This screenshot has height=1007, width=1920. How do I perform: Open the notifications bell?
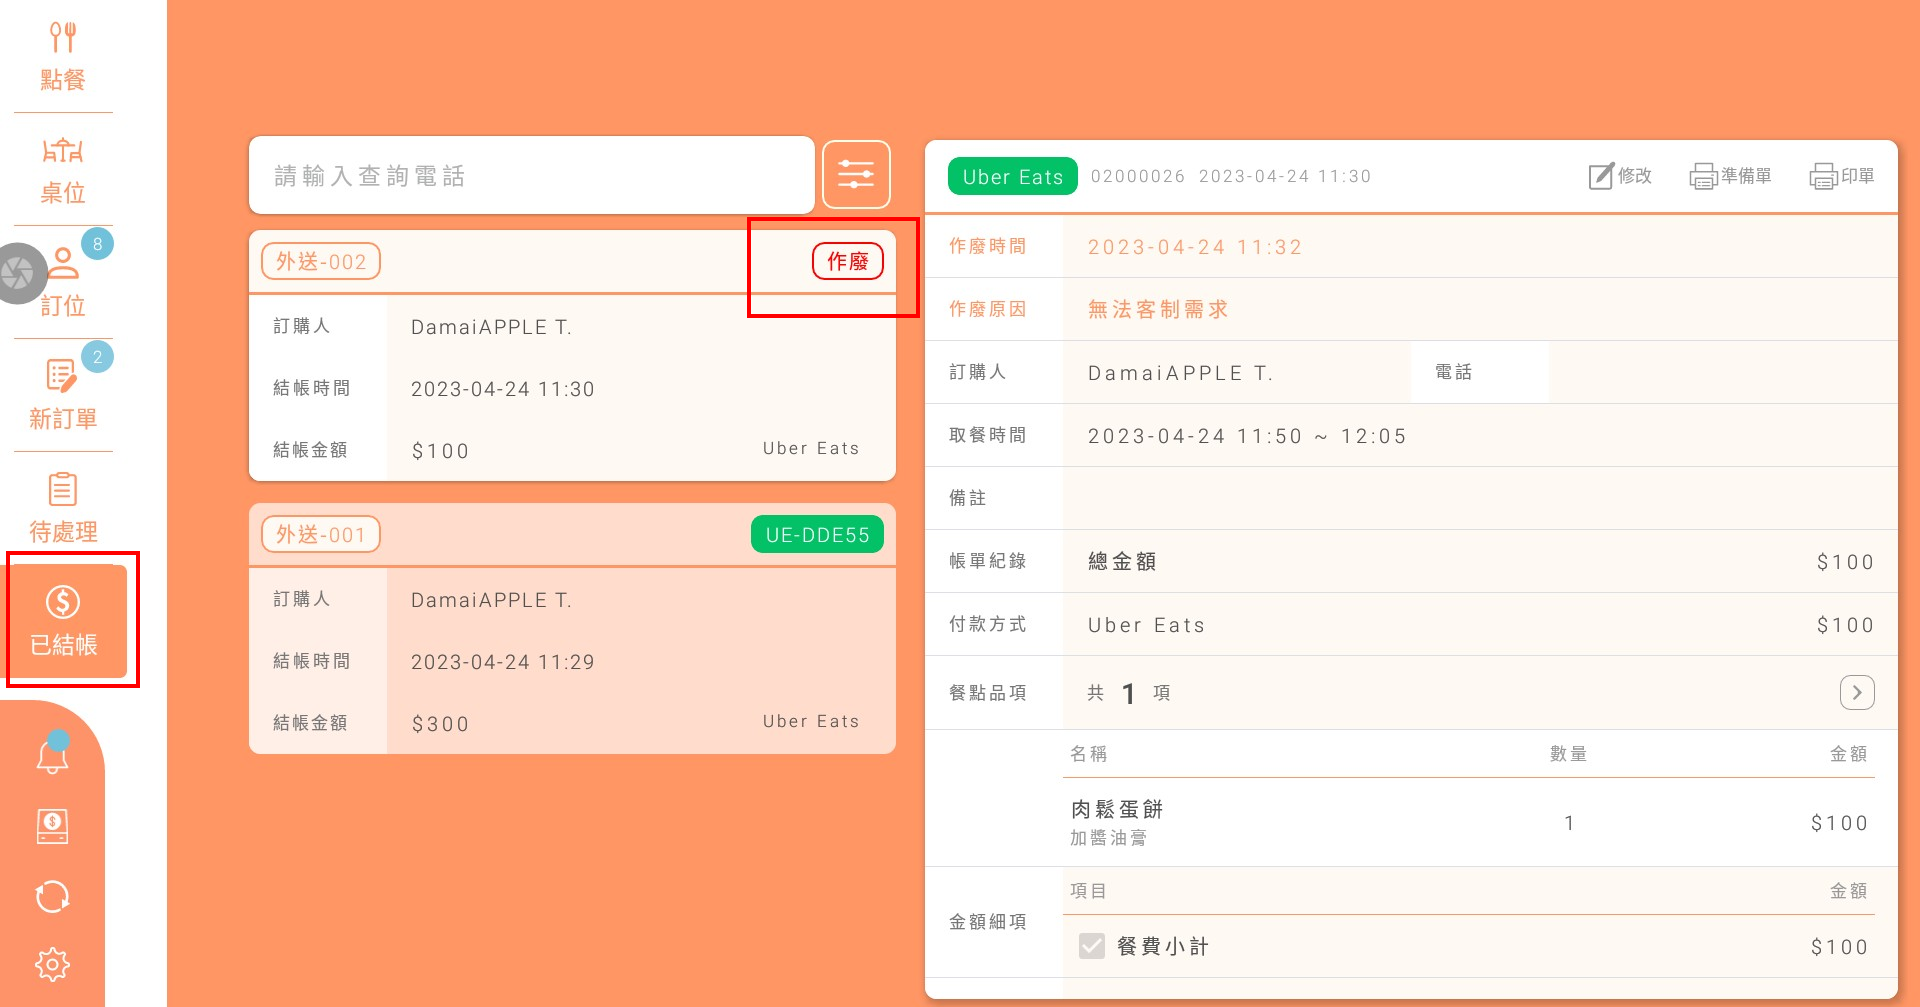52,756
